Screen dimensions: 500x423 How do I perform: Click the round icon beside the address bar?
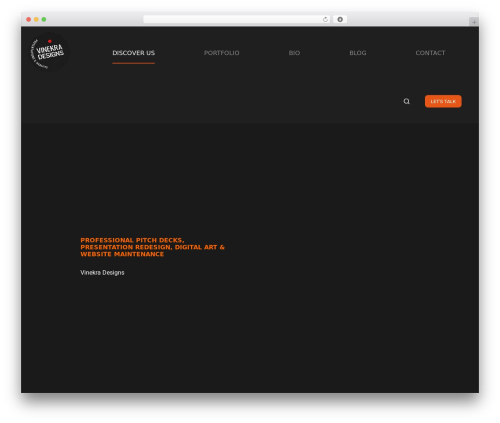pyautogui.click(x=340, y=19)
